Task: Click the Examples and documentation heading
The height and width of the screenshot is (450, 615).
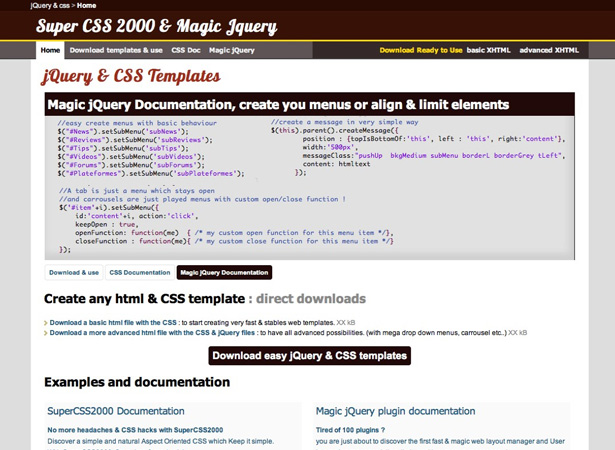Action: coord(137,382)
